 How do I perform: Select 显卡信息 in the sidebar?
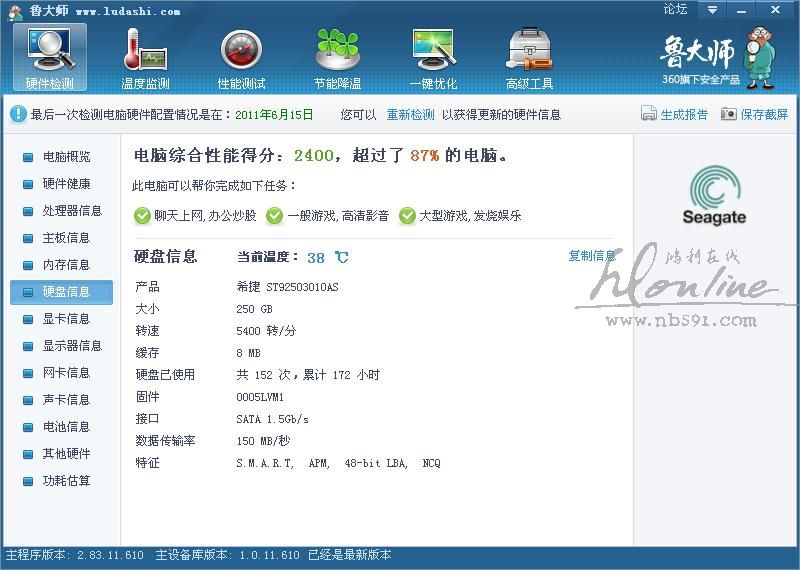[x=61, y=318]
